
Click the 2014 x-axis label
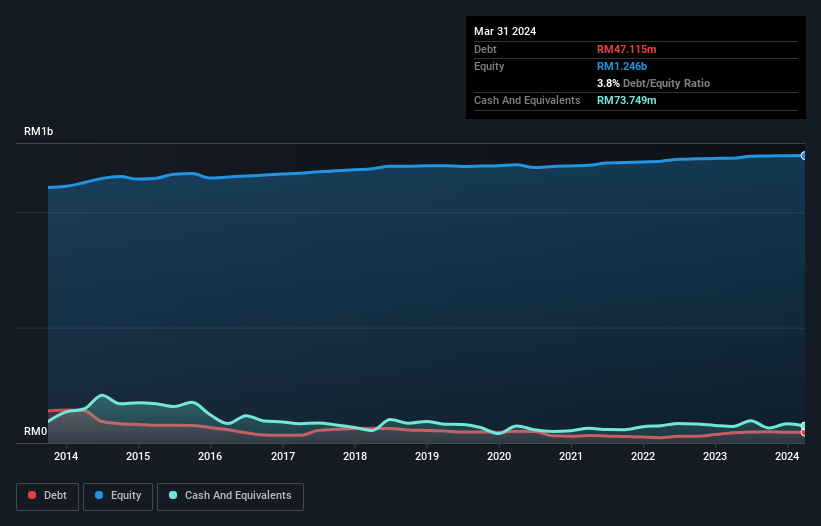(66, 457)
